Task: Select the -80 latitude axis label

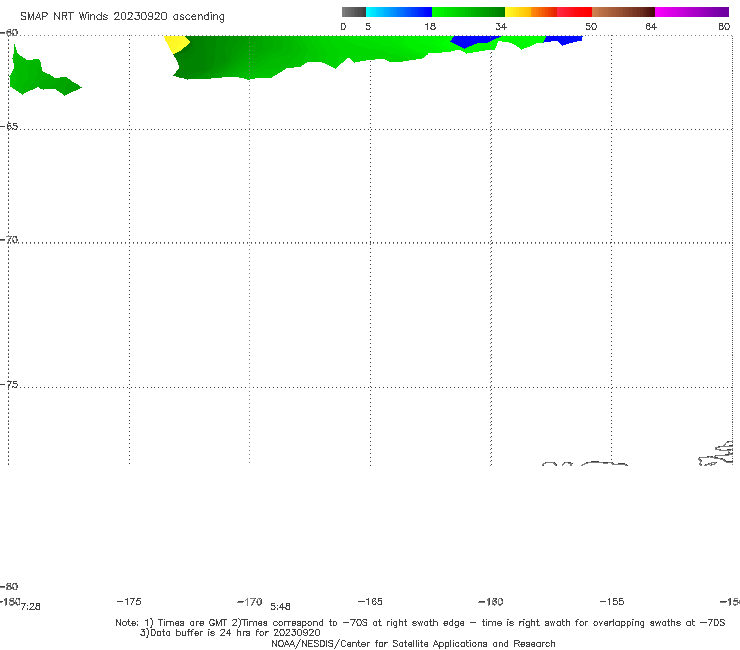Action: coord(9,586)
